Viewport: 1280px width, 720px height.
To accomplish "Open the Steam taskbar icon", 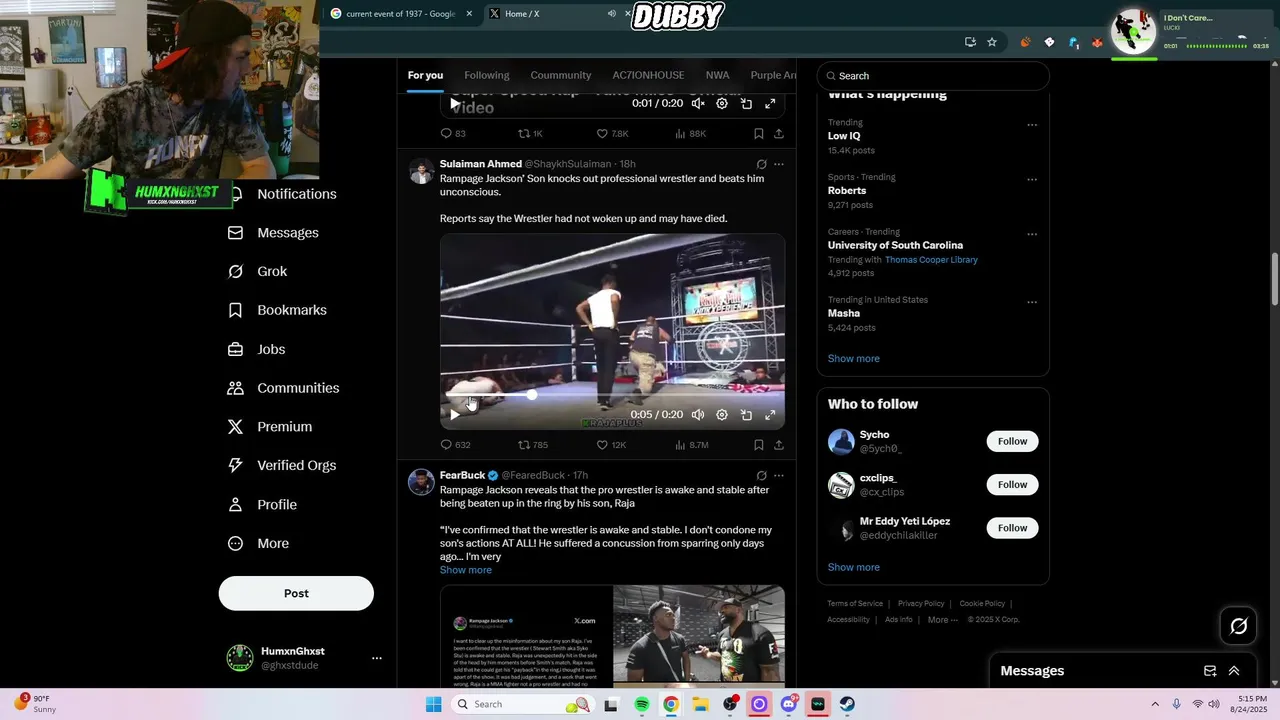I will click(847, 704).
